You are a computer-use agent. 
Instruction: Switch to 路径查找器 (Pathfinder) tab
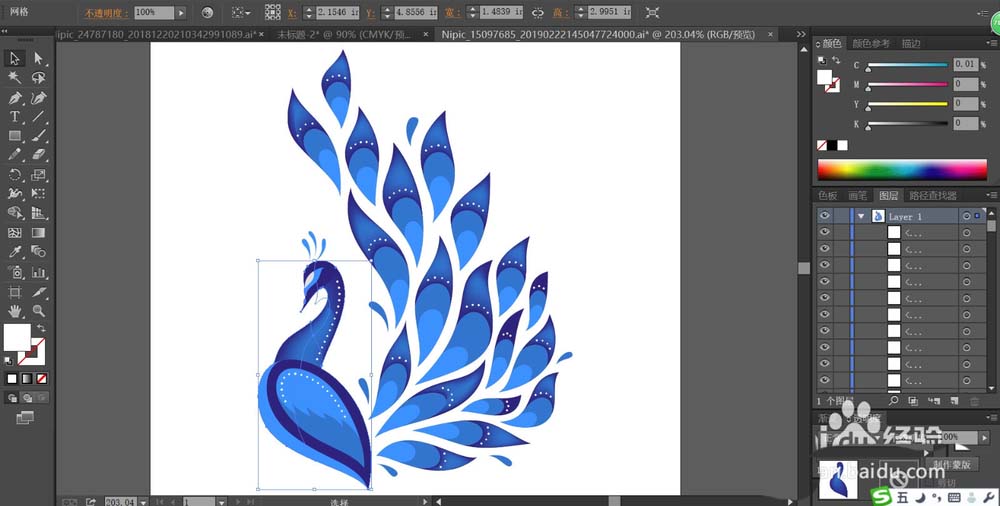pos(933,195)
